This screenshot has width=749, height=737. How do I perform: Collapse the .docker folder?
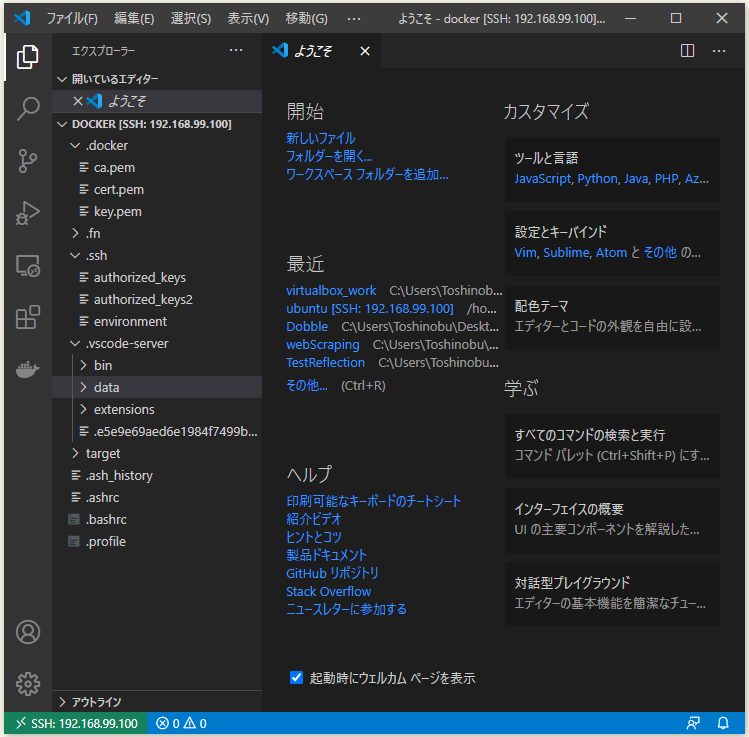click(x=75, y=145)
